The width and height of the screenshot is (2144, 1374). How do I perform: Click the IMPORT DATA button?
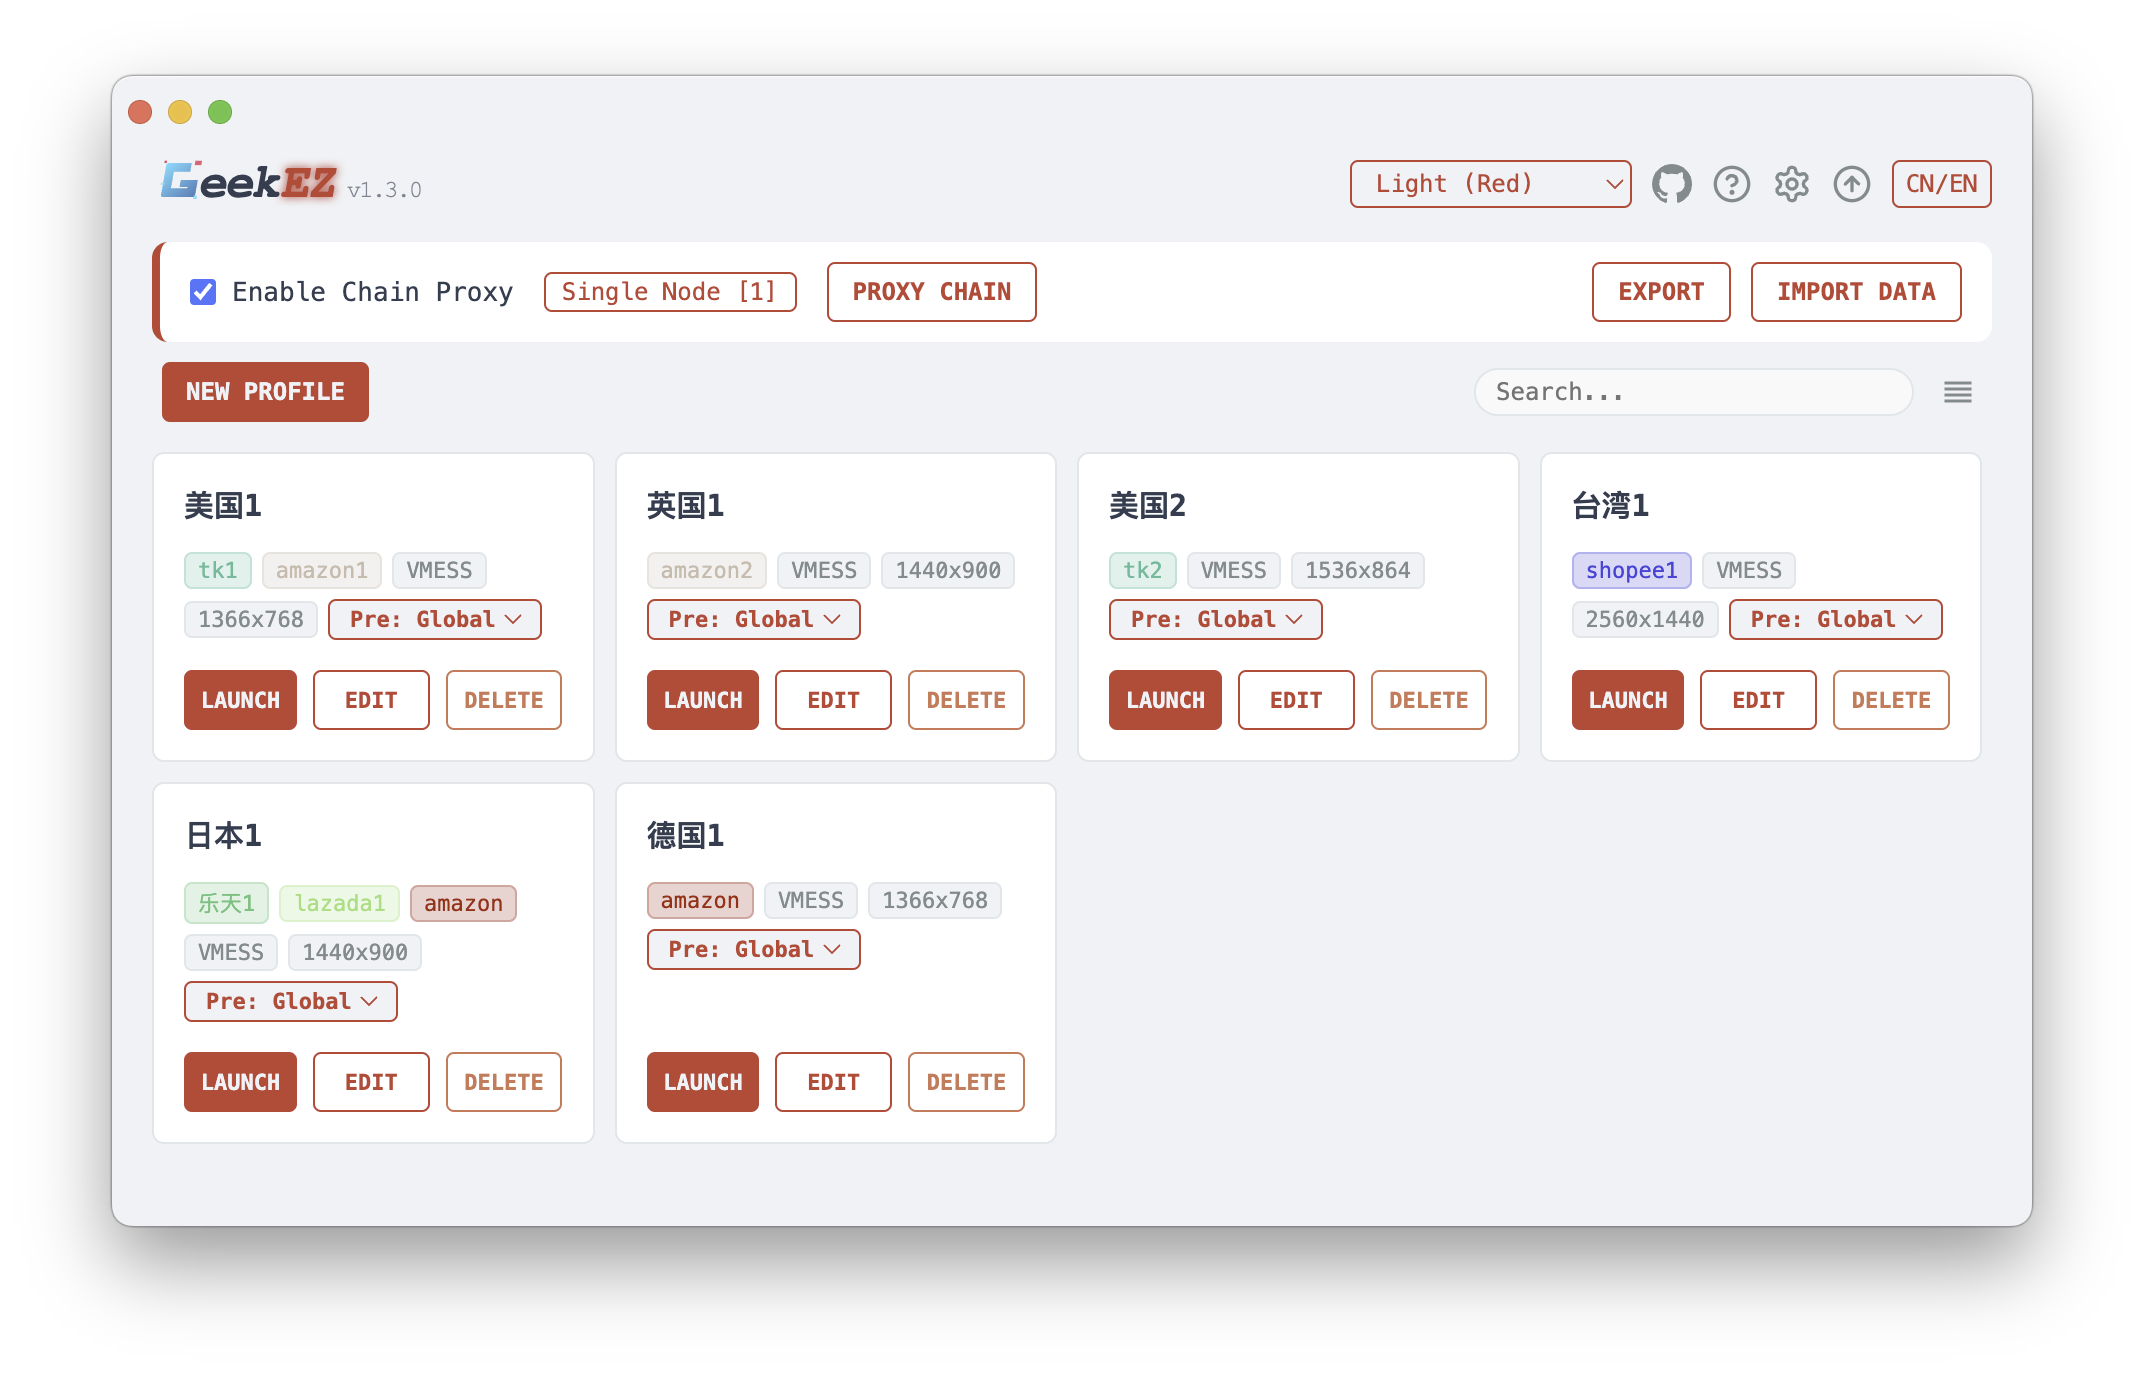point(1855,292)
